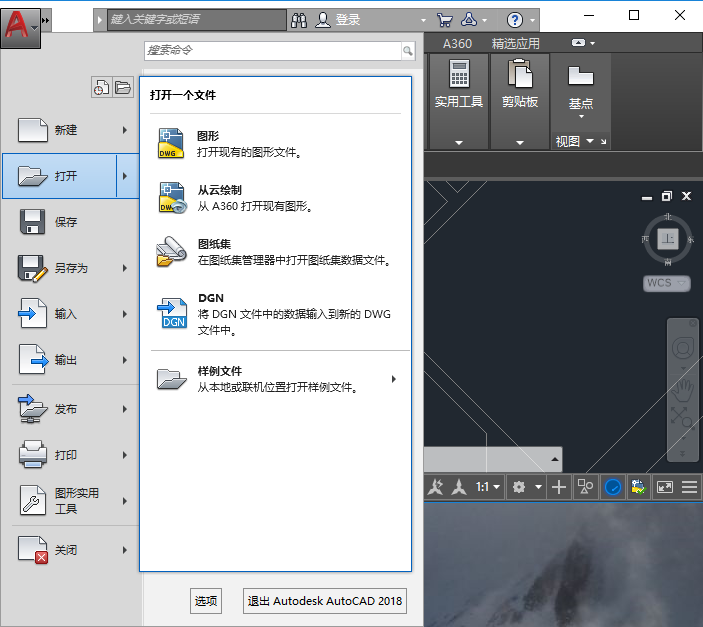Image resolution: width=703 pixels, height=627 pixels.
Task: Expand the Export (输出) submenu arrow
Action: coord(125,360)
